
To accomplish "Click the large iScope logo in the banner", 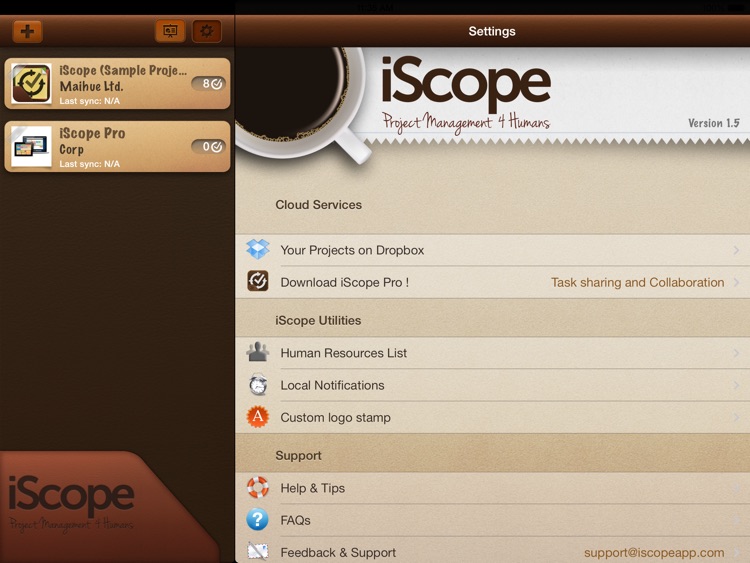I will 466,83.
